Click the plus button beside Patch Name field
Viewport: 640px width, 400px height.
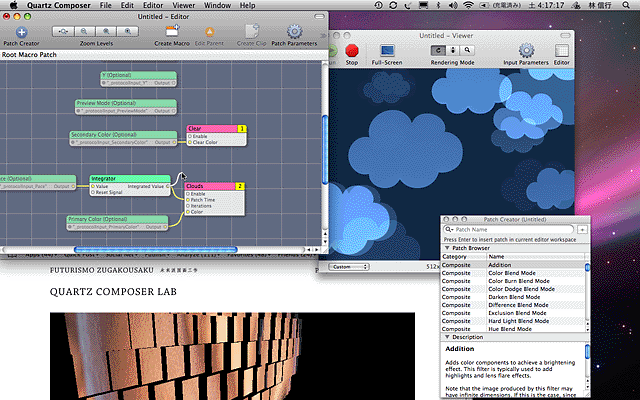[582, 230]
